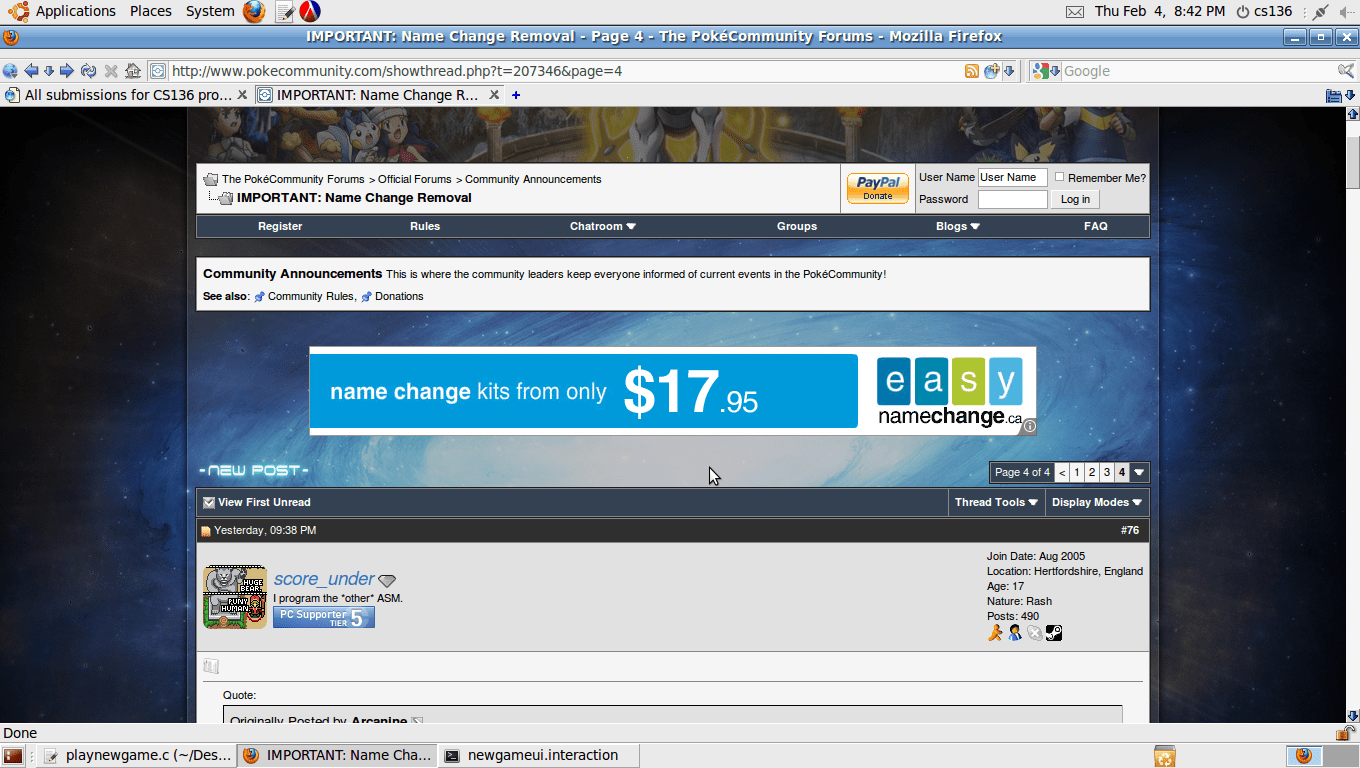Subscribe via the orange RSS feed icon

pyautogui.click(x=971, y=71)
